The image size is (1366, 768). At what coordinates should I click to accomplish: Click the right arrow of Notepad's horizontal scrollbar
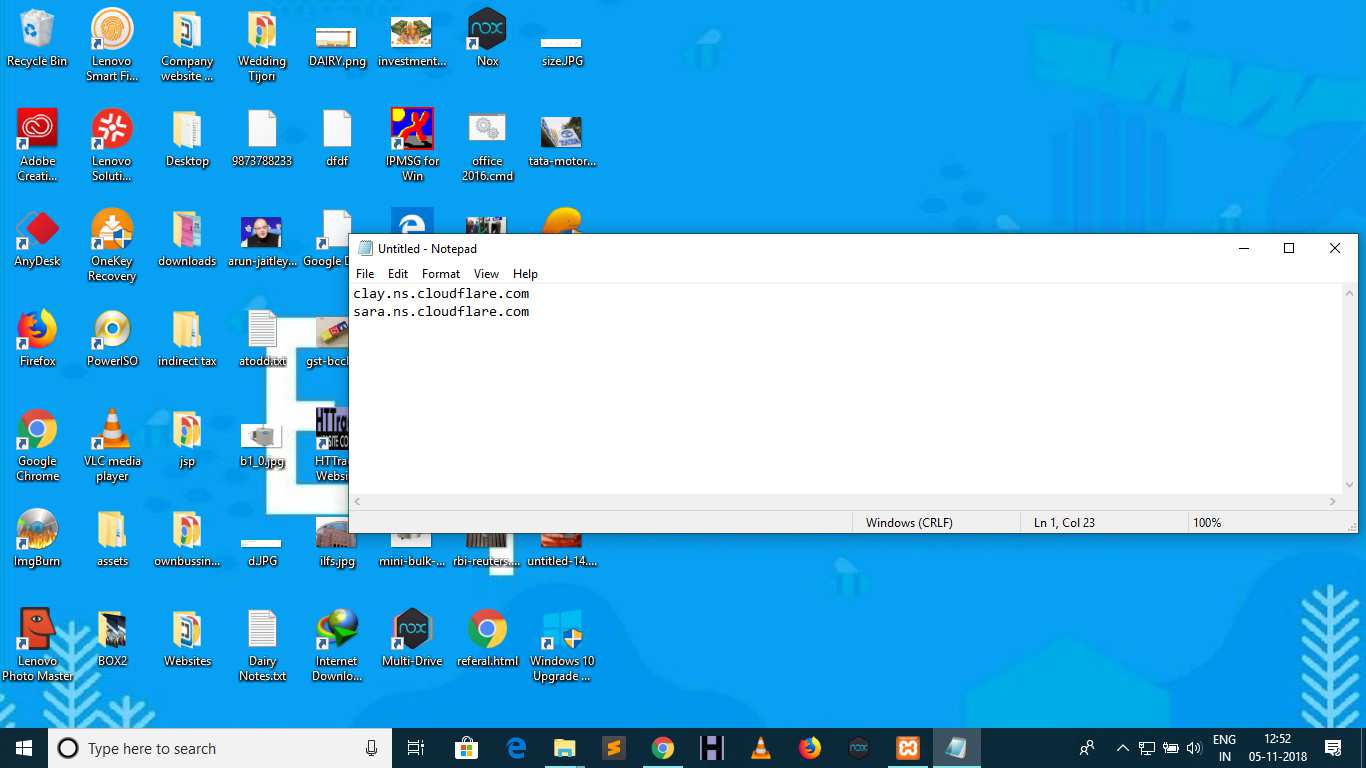point(1333,502)
